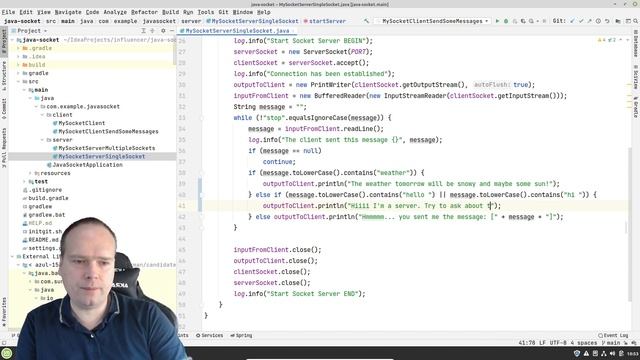640x360 pixels.
Task: Click the line separator LF status
Action: 542,343
